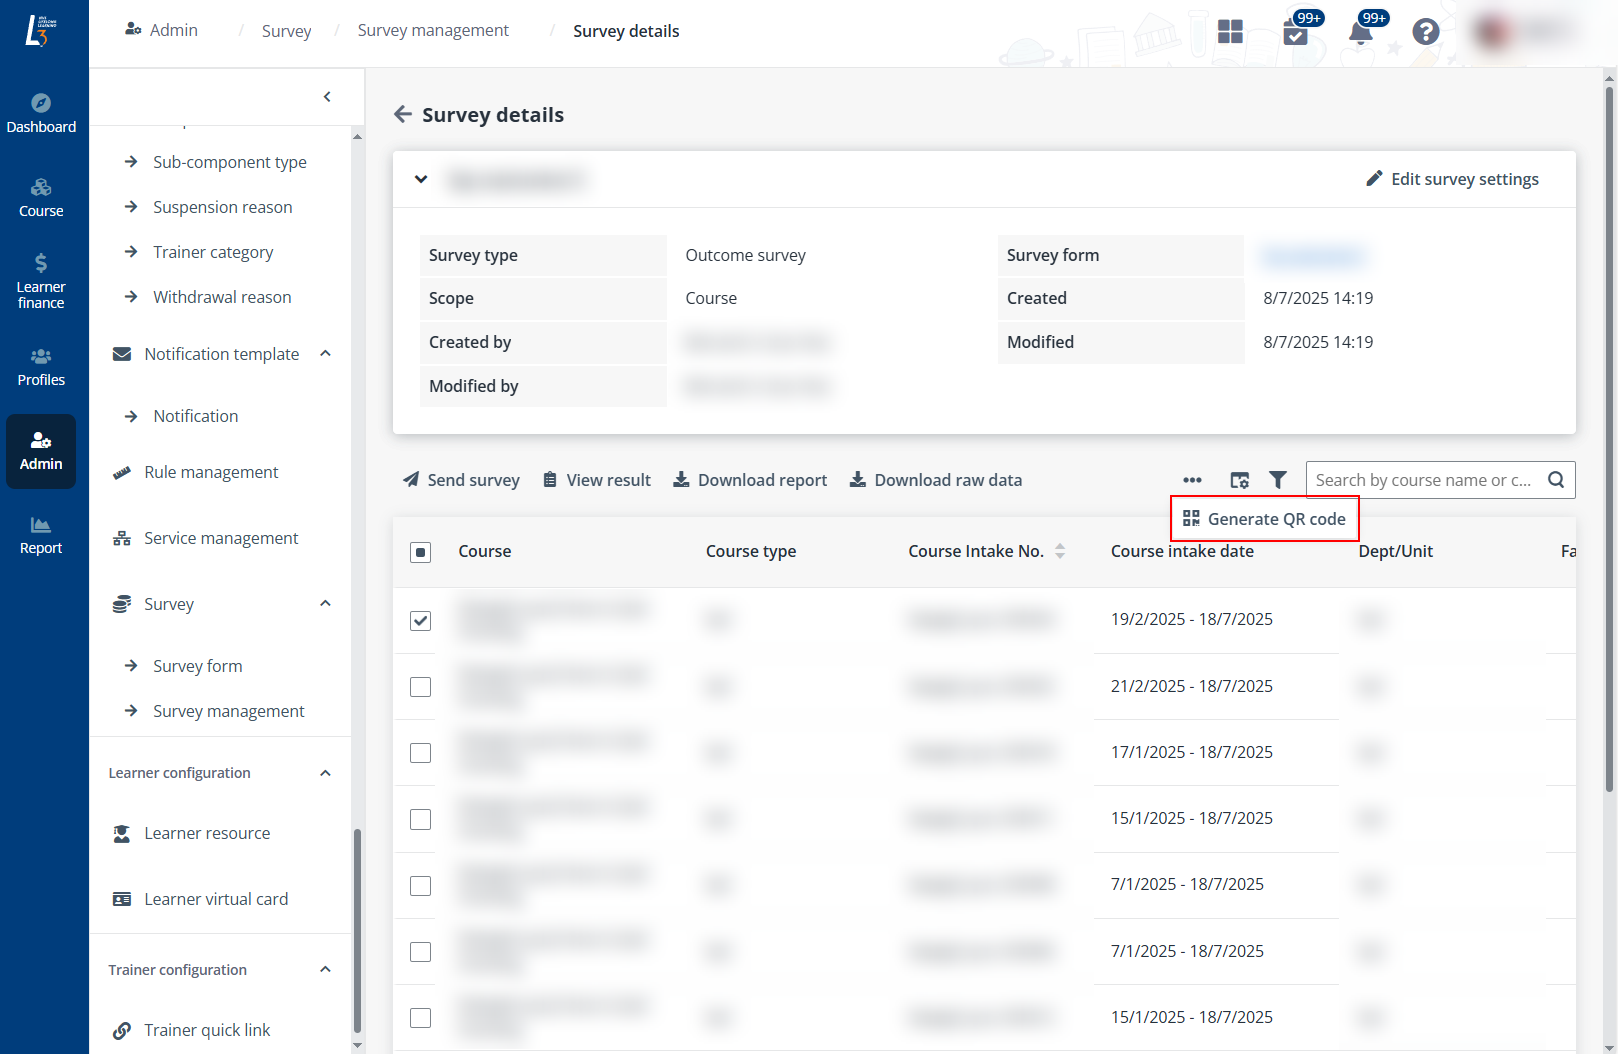Screen dimensions: 1618x1054
Task: Uncheck the first course row checkbox
Action: [421, 621]
